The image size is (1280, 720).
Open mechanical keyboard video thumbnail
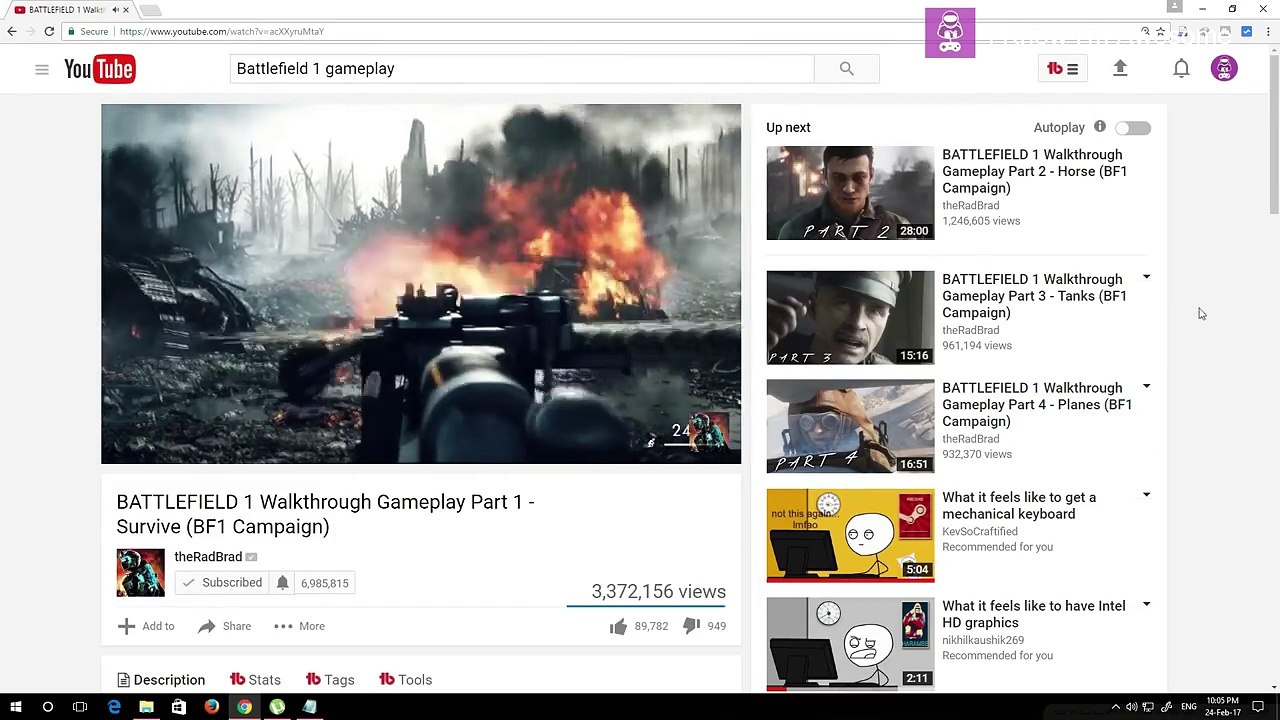[850, 535]
